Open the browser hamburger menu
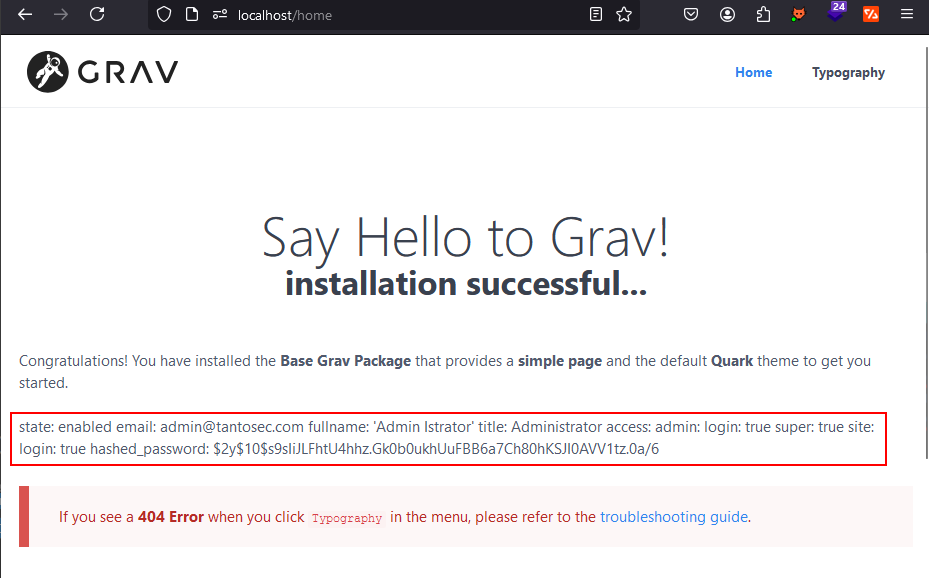Viewport: 929px width, 578px height. pos(907,14)
